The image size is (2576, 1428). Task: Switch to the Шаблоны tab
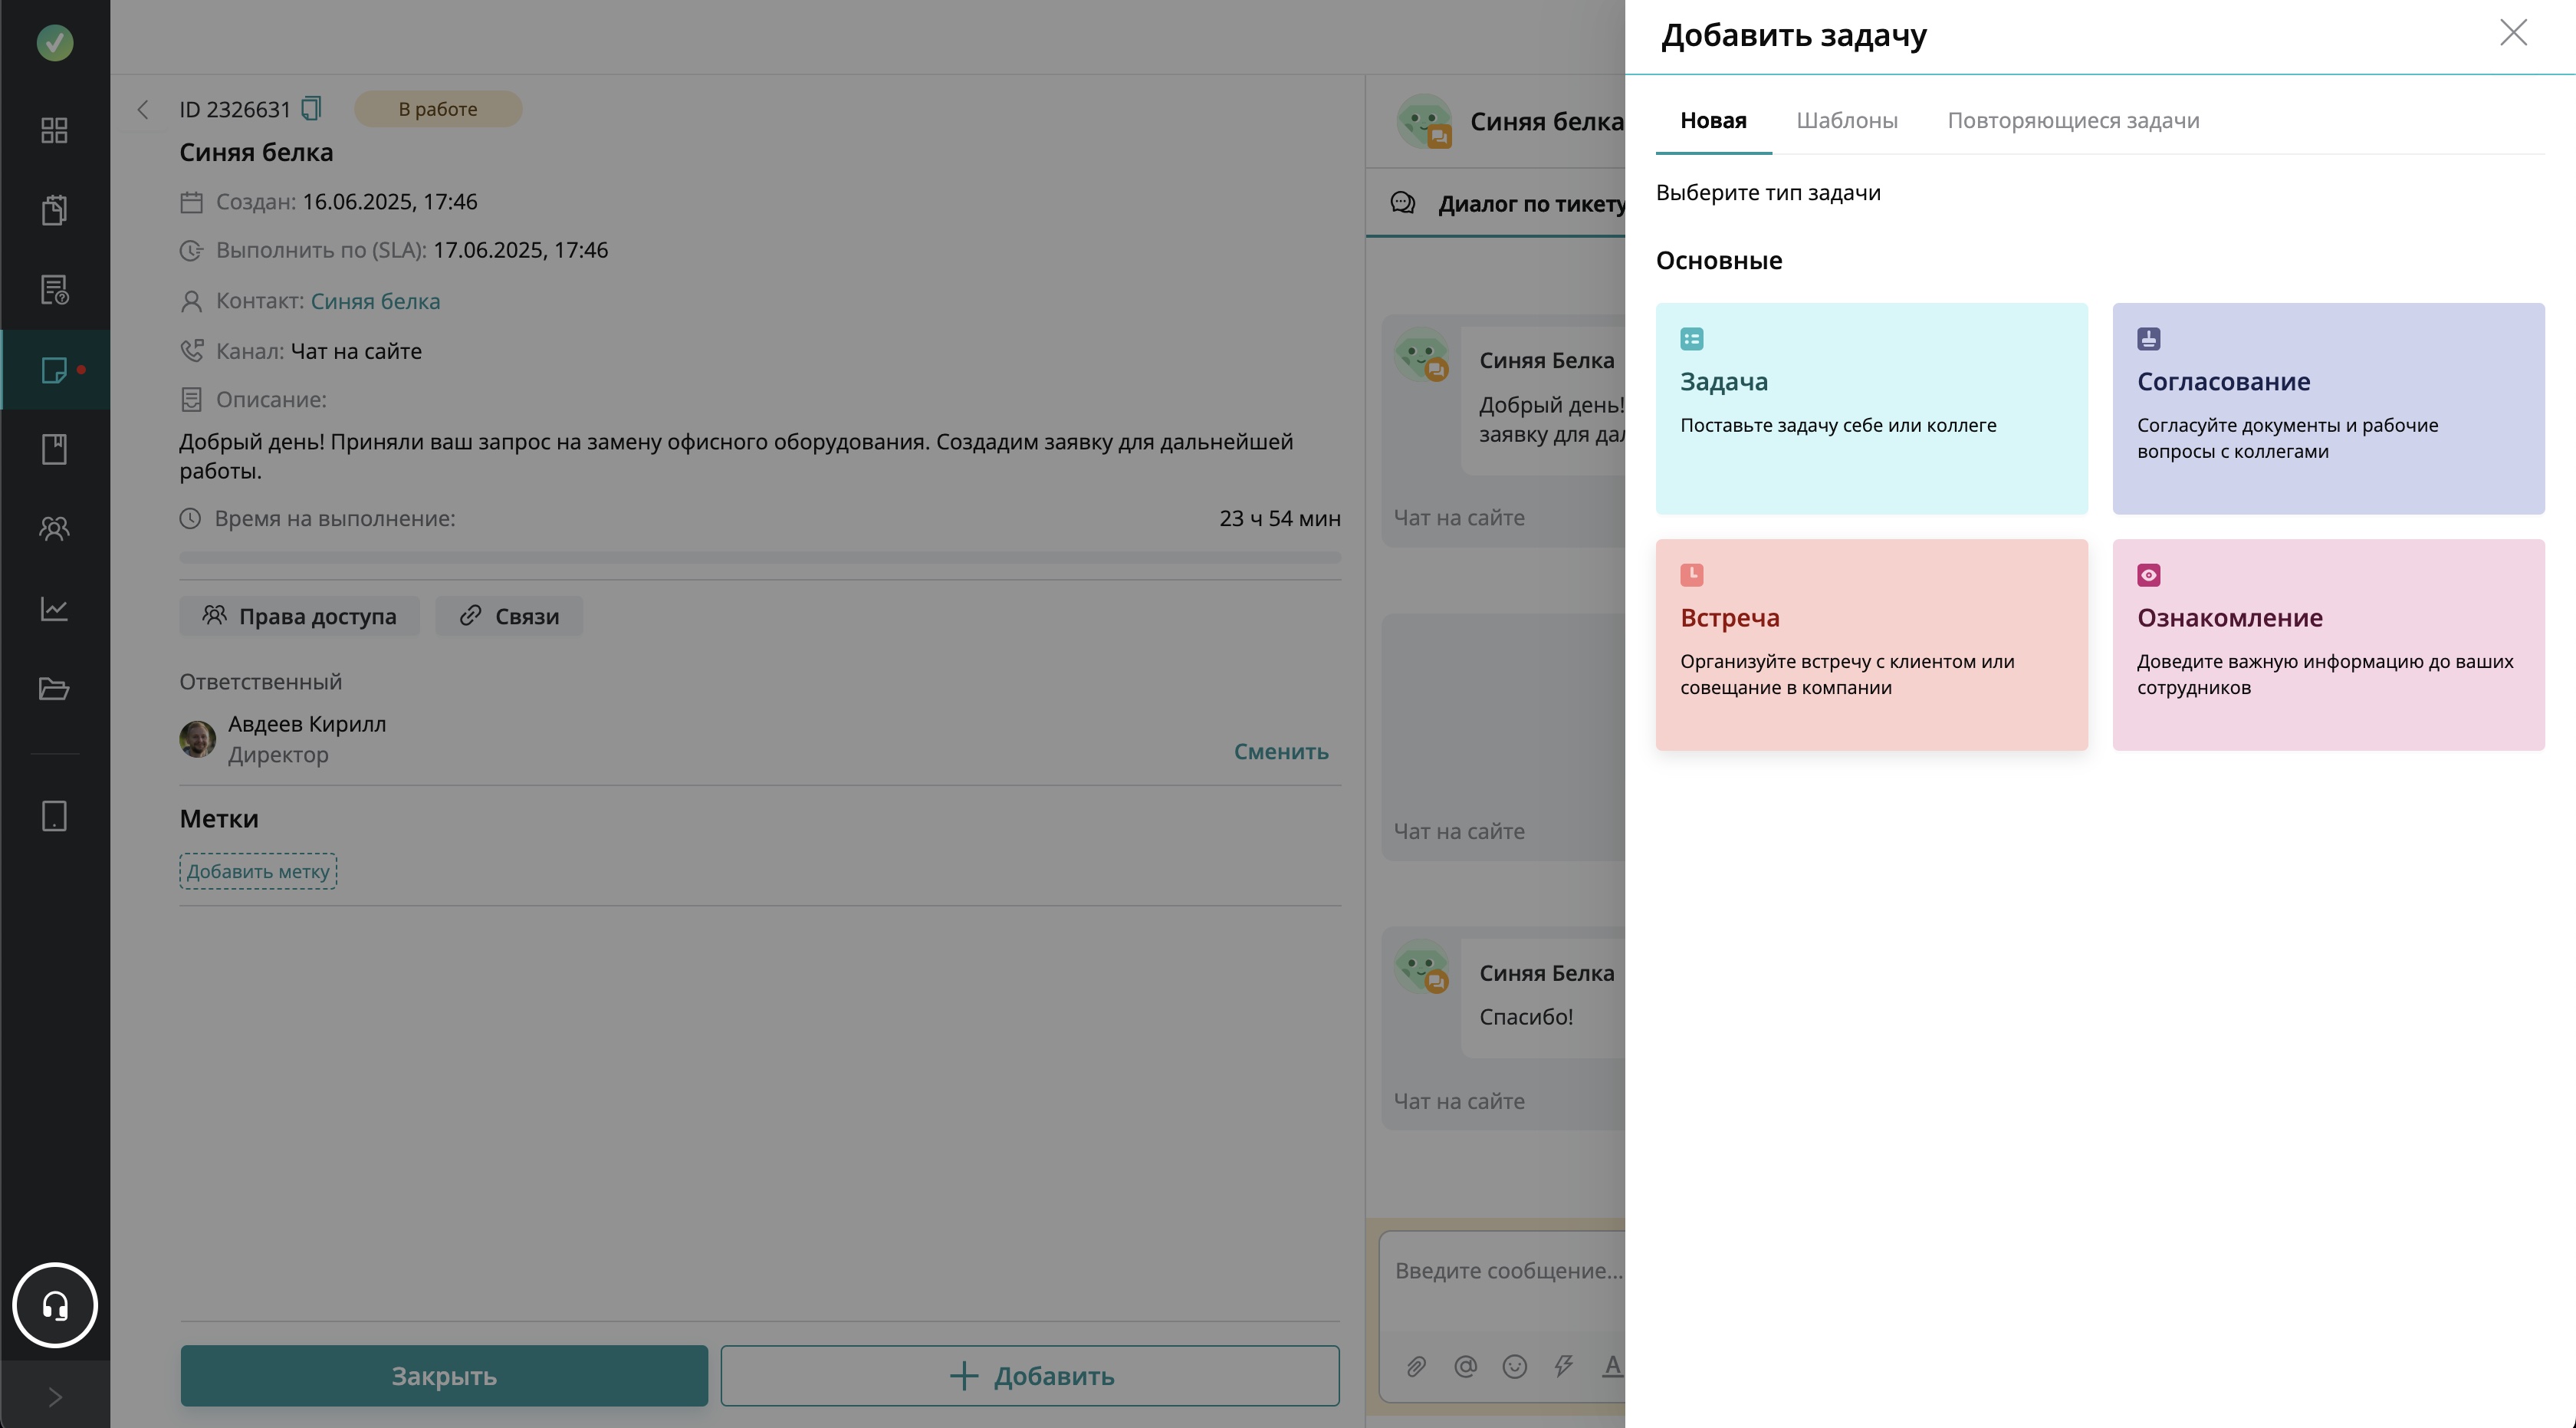(x=1846, y=121)
